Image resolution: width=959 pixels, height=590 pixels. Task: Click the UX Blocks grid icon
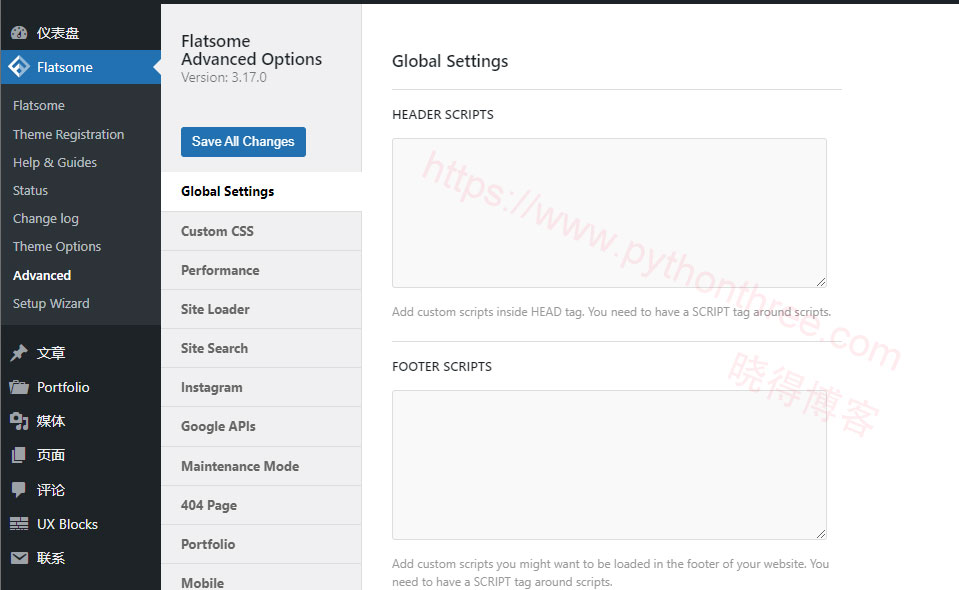click(19, 524)
